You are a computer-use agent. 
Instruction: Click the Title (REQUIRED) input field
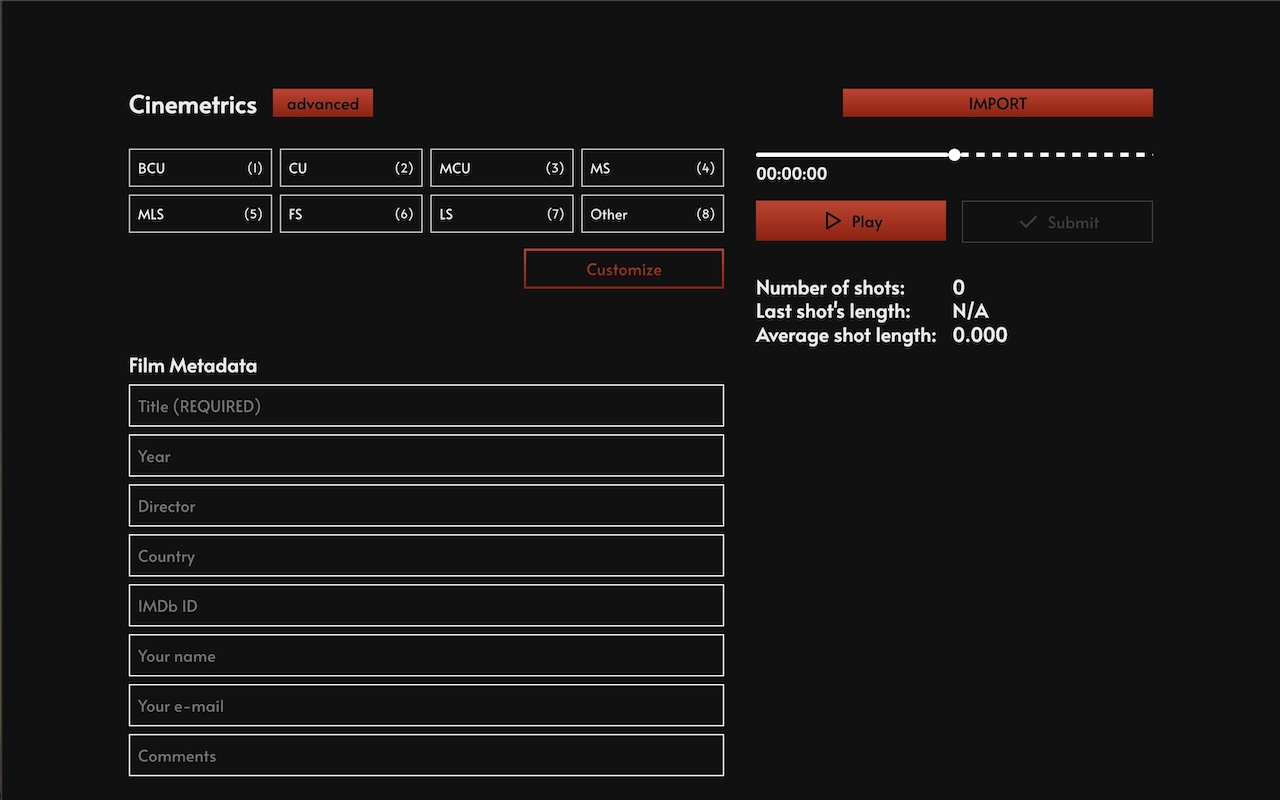tap(426, 405)
